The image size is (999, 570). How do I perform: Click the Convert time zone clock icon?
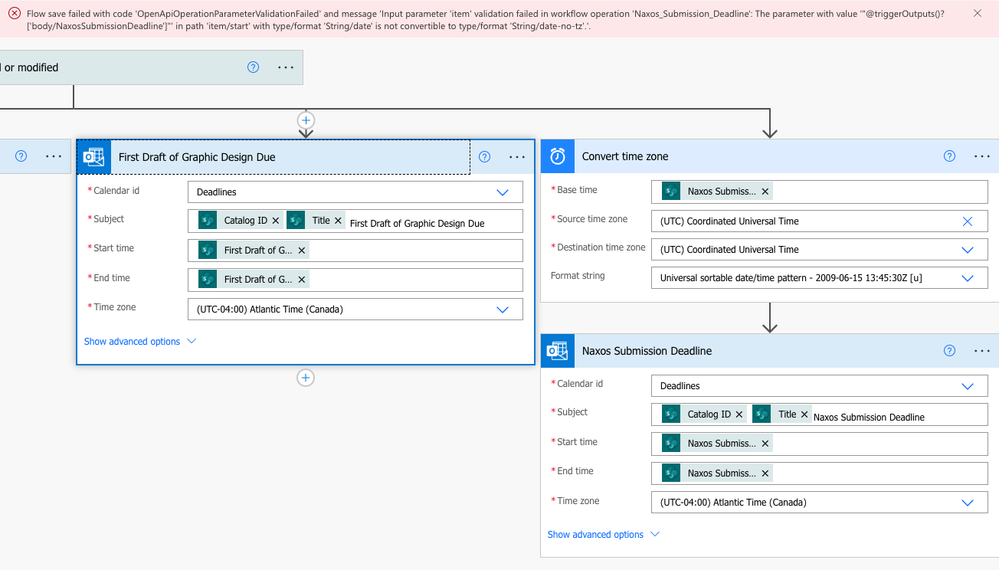(x=557, y=156)
